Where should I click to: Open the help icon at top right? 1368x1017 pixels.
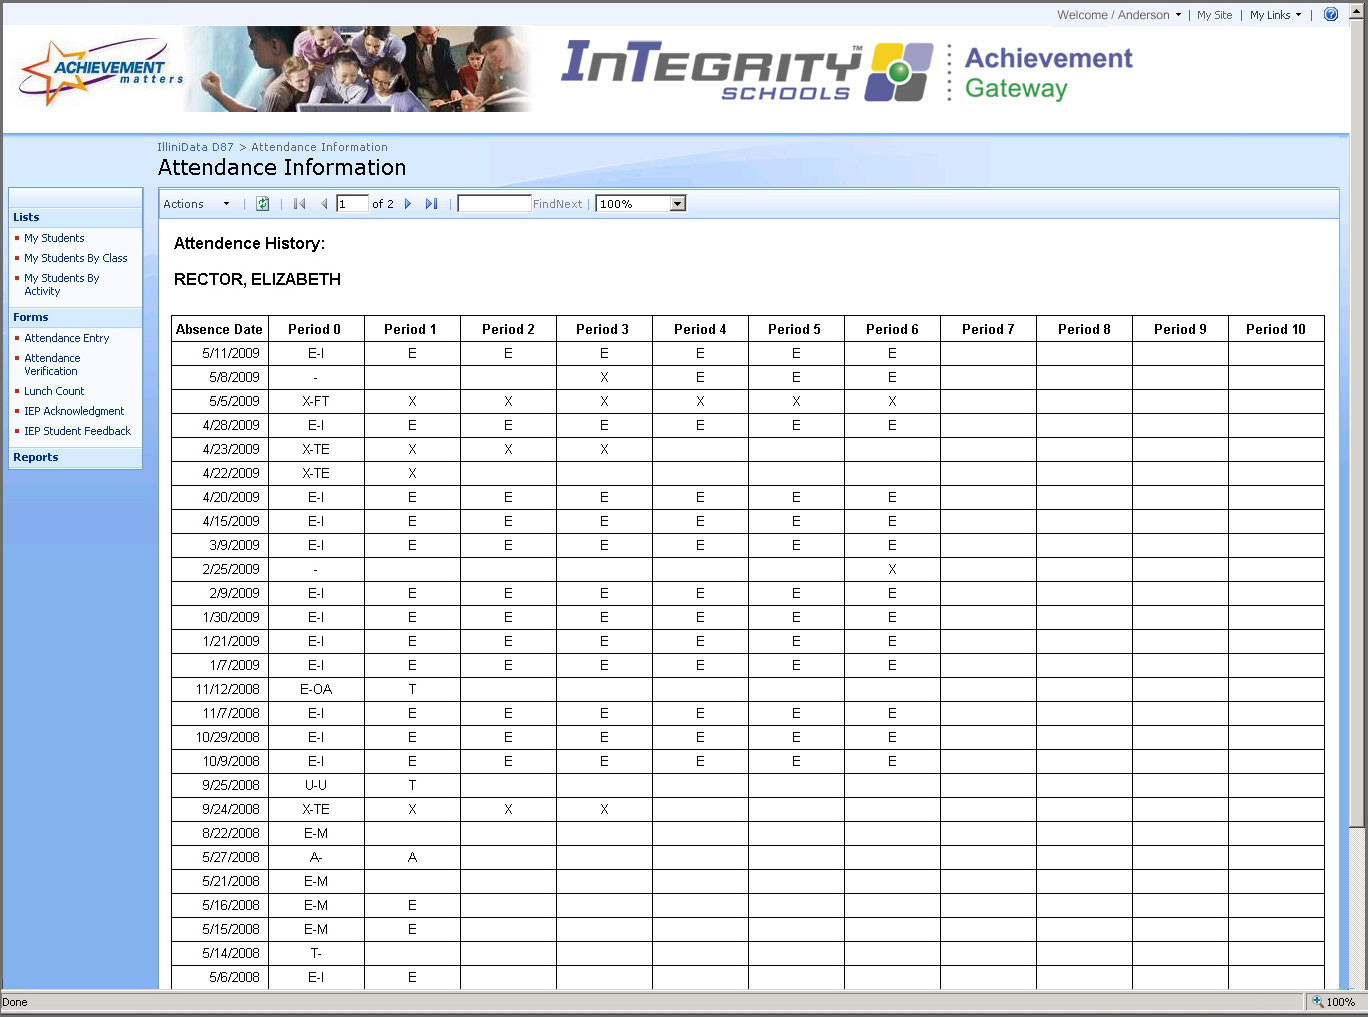(x=1331, y=15)
